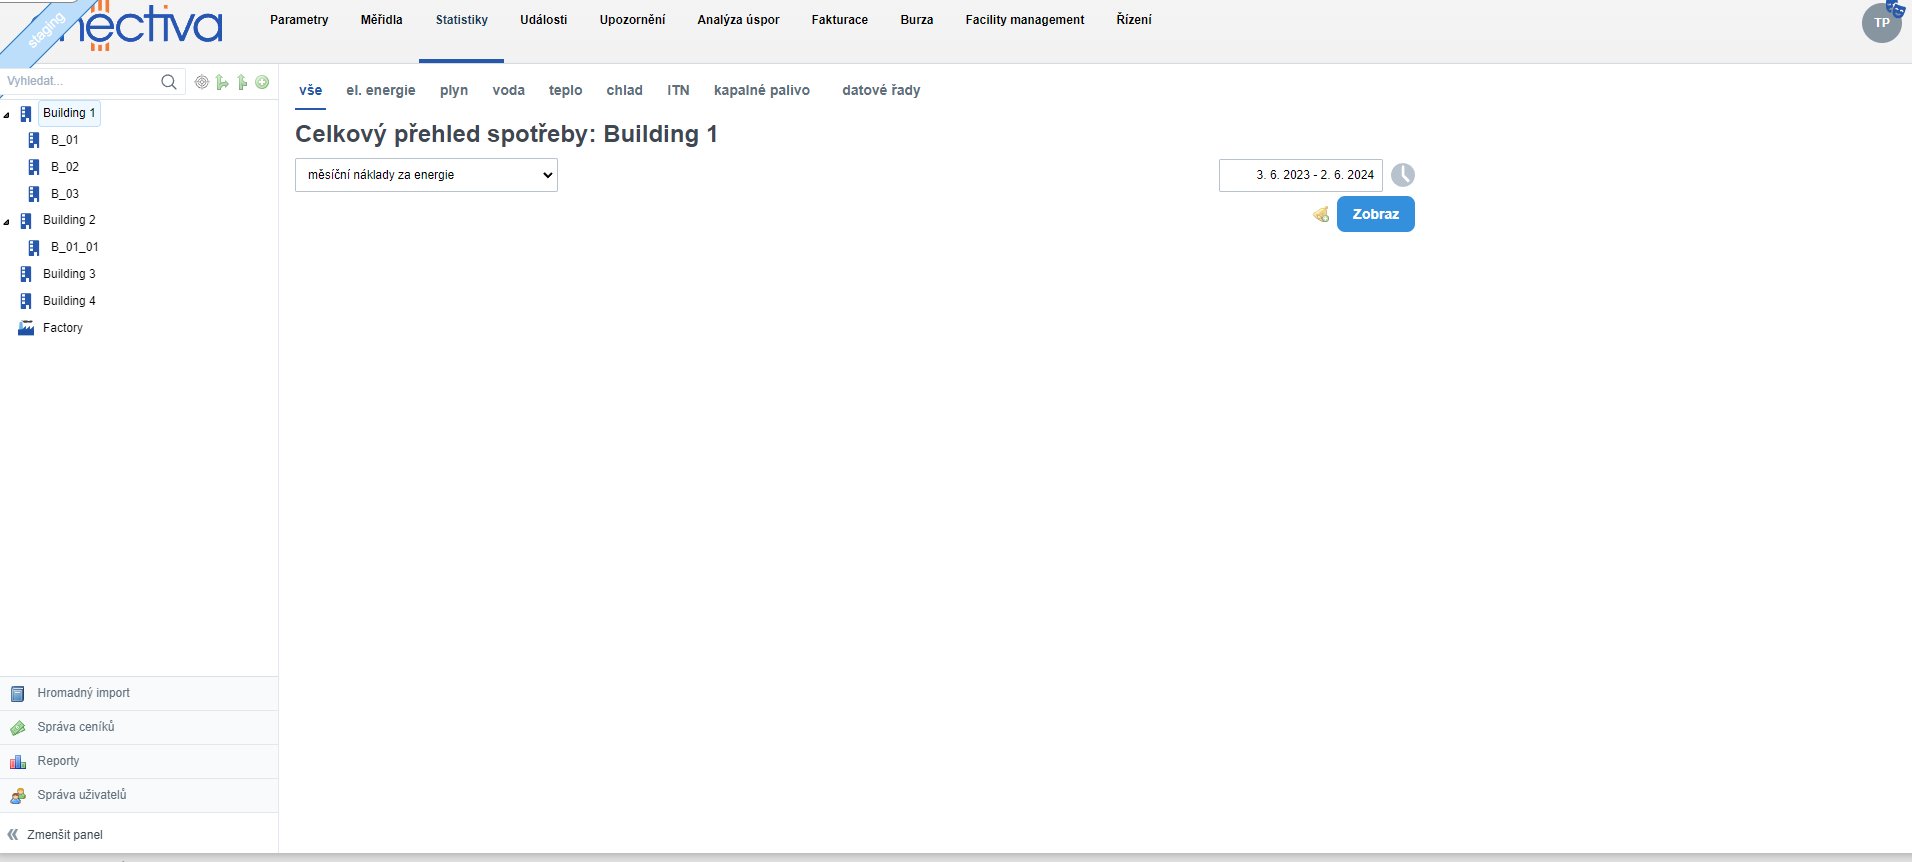1912x862 pixels.
Task: Collapse the Building 2 tree node
Action: (x=7, y=222)
